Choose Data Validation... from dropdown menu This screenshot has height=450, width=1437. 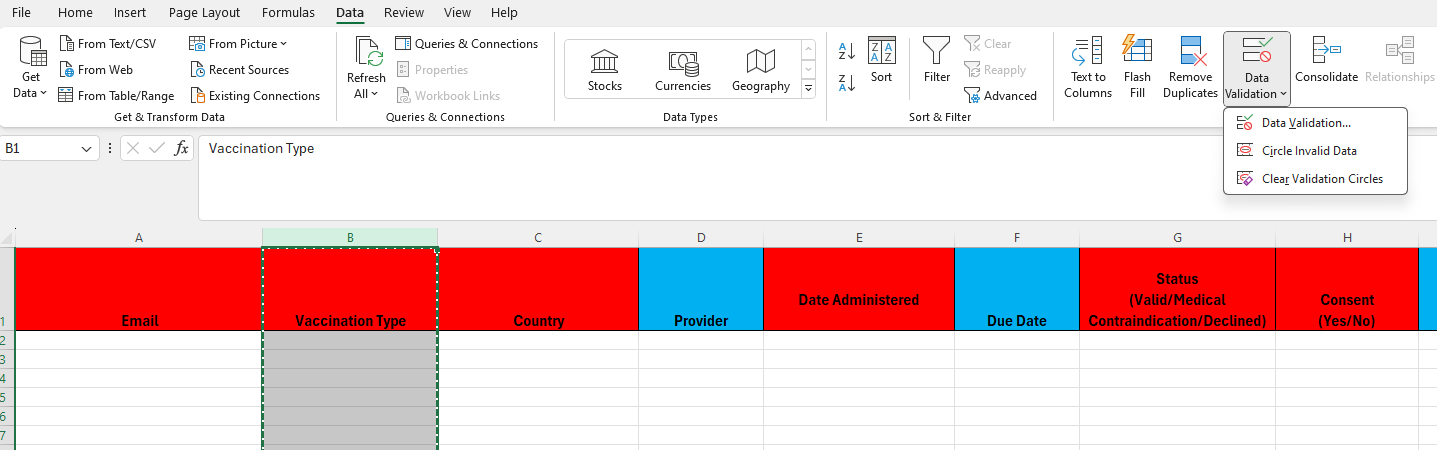(x=1315, y=123)
